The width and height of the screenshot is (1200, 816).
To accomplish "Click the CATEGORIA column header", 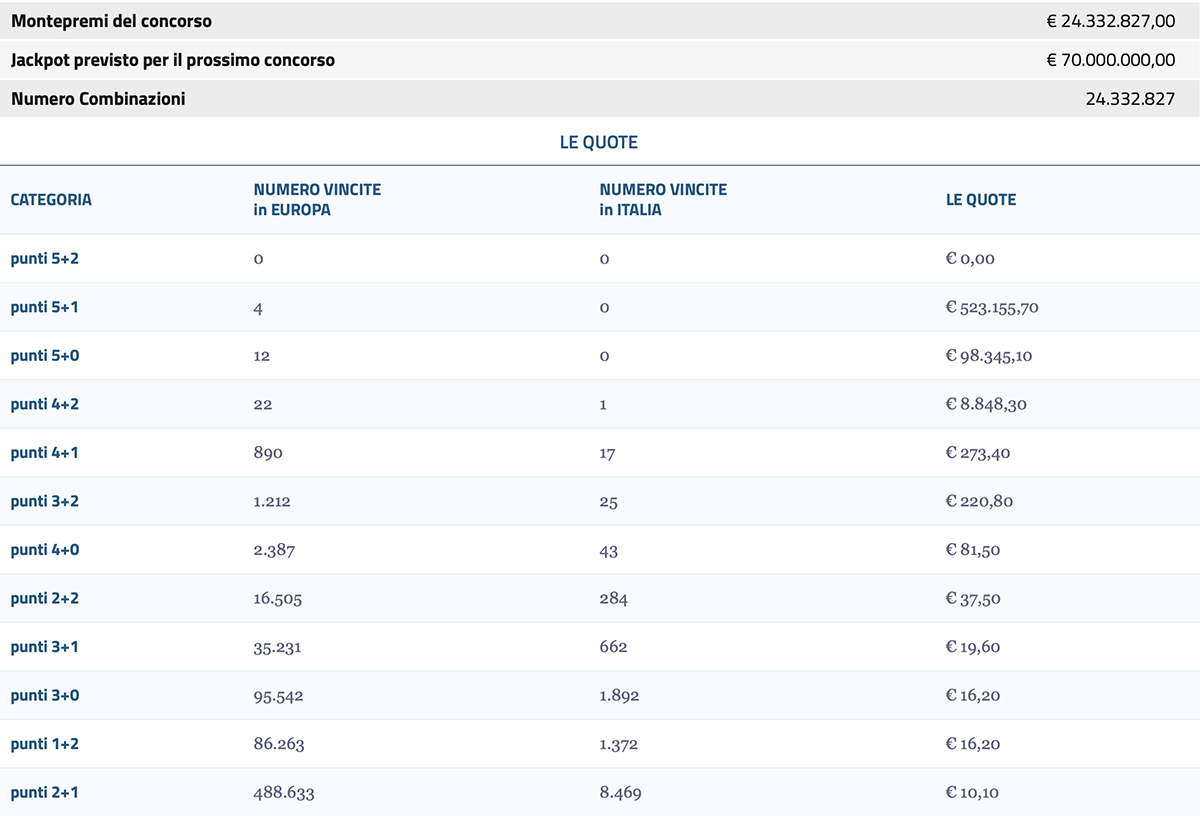I will click(x=51, y=199).
